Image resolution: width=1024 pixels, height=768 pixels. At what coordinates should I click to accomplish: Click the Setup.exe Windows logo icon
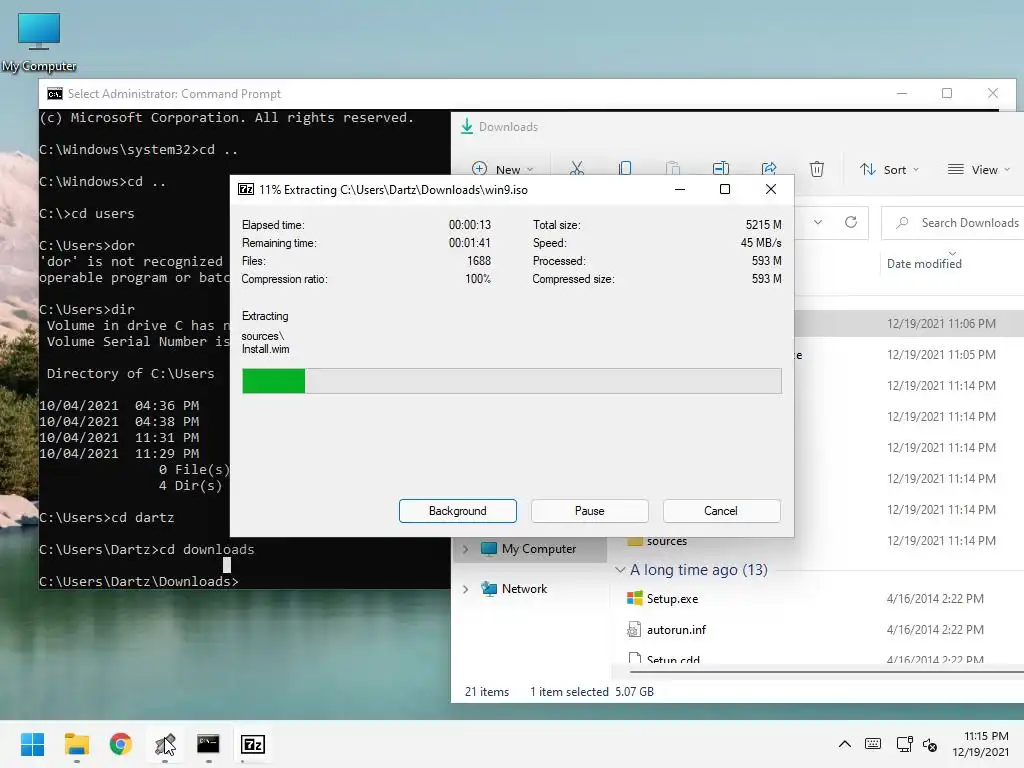634,598
